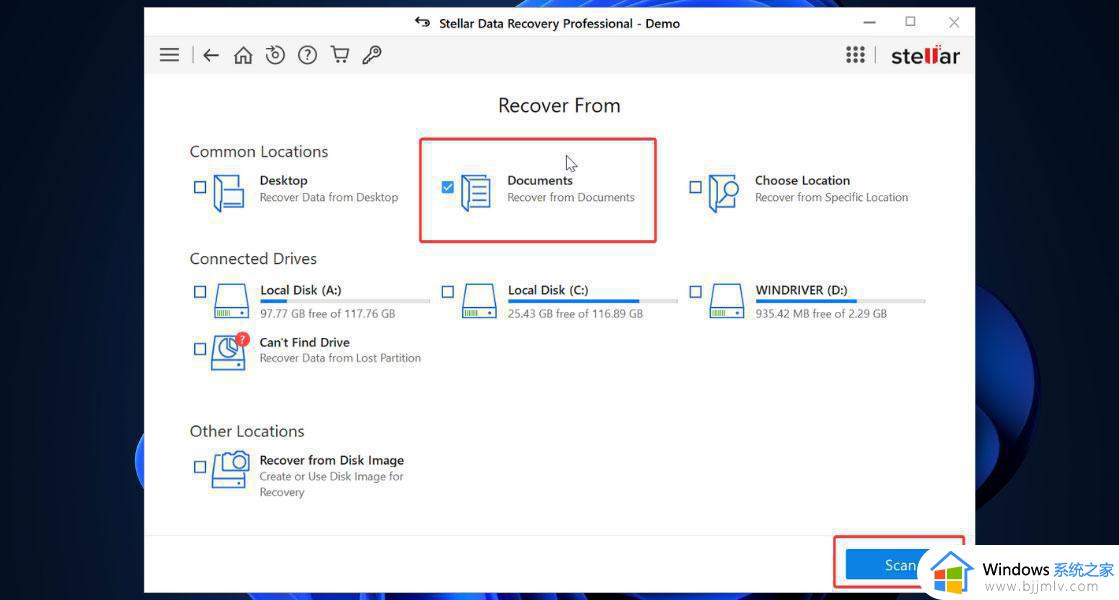Uncheck the Documents checkbox

447,187
